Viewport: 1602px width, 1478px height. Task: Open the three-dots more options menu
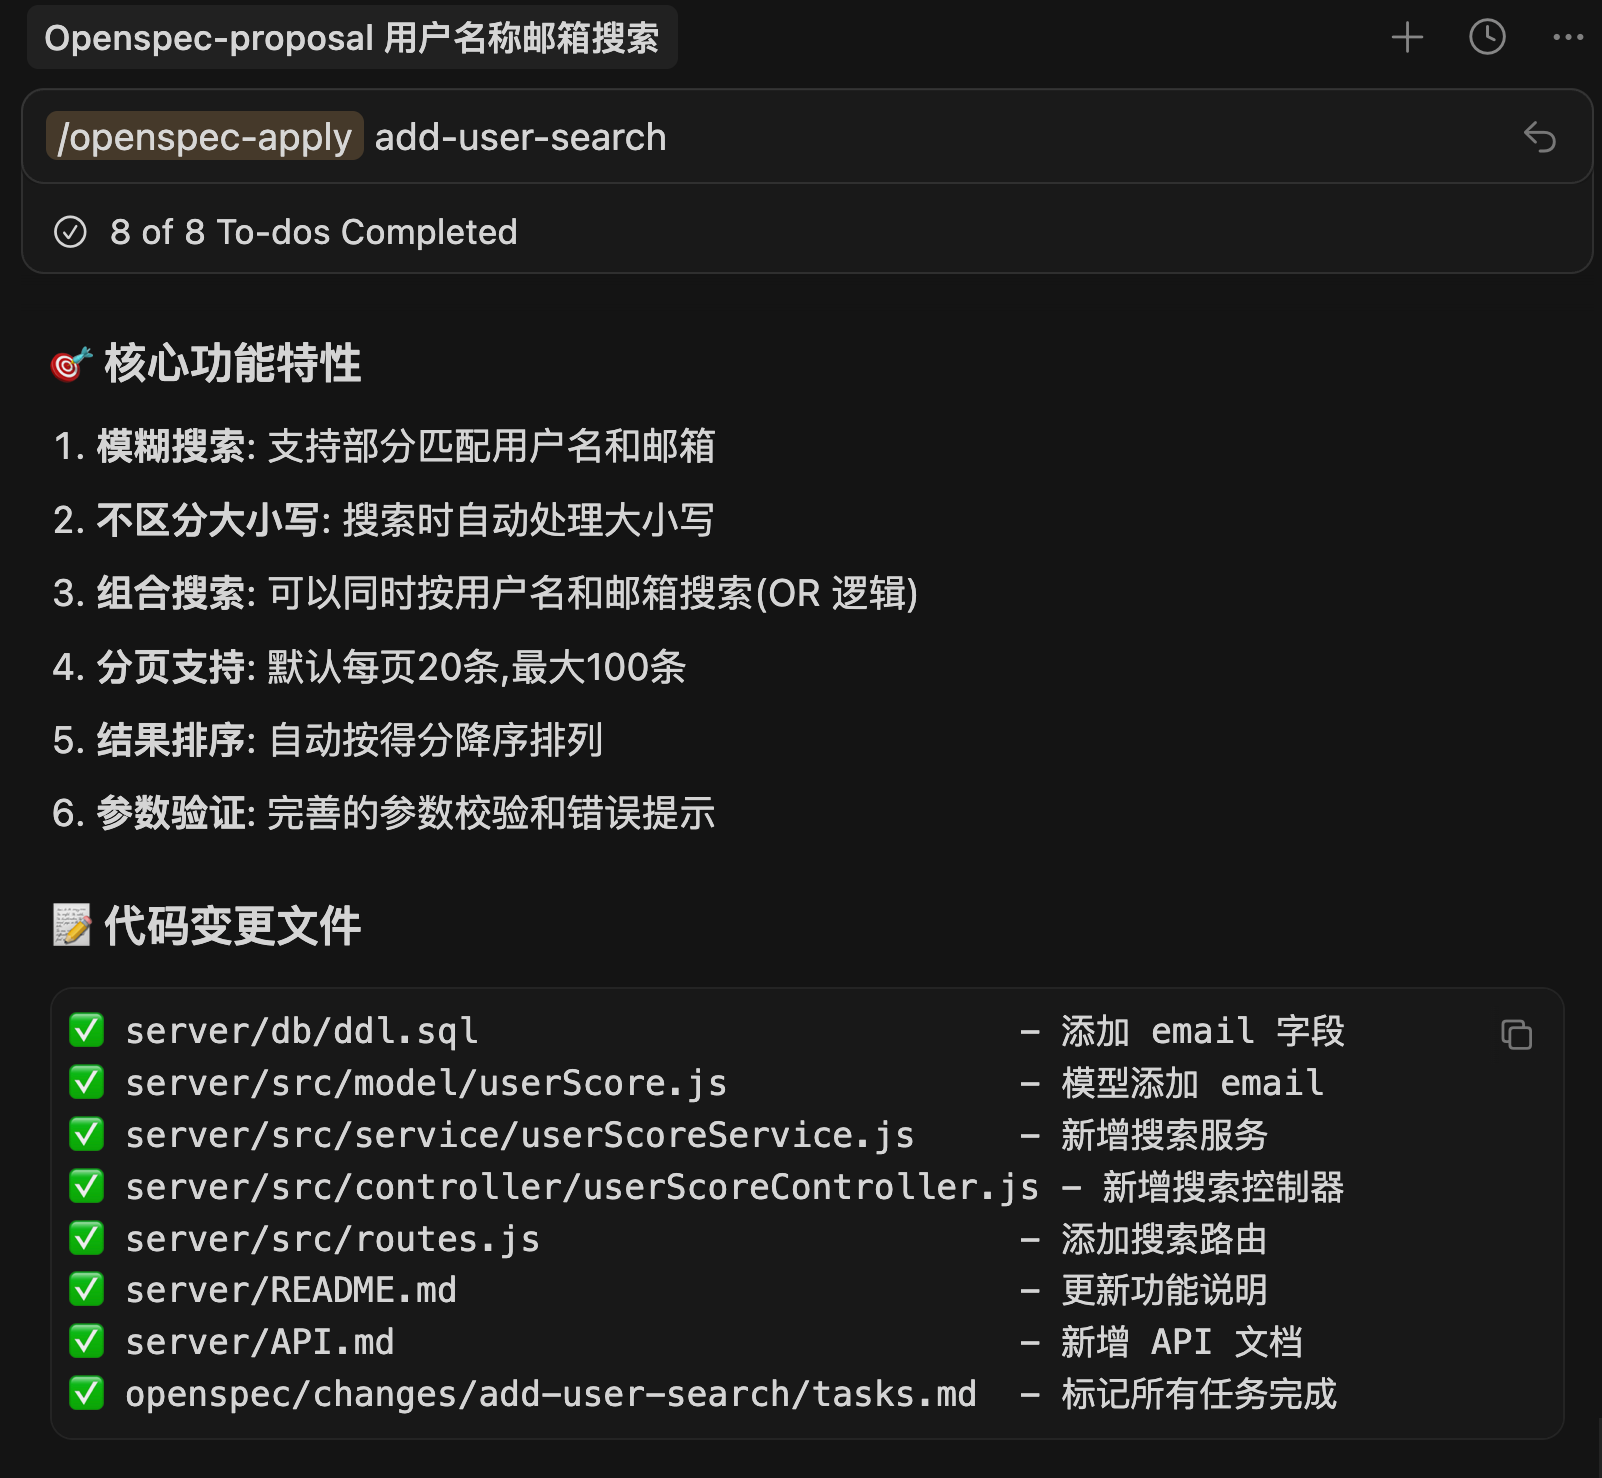1567,38
